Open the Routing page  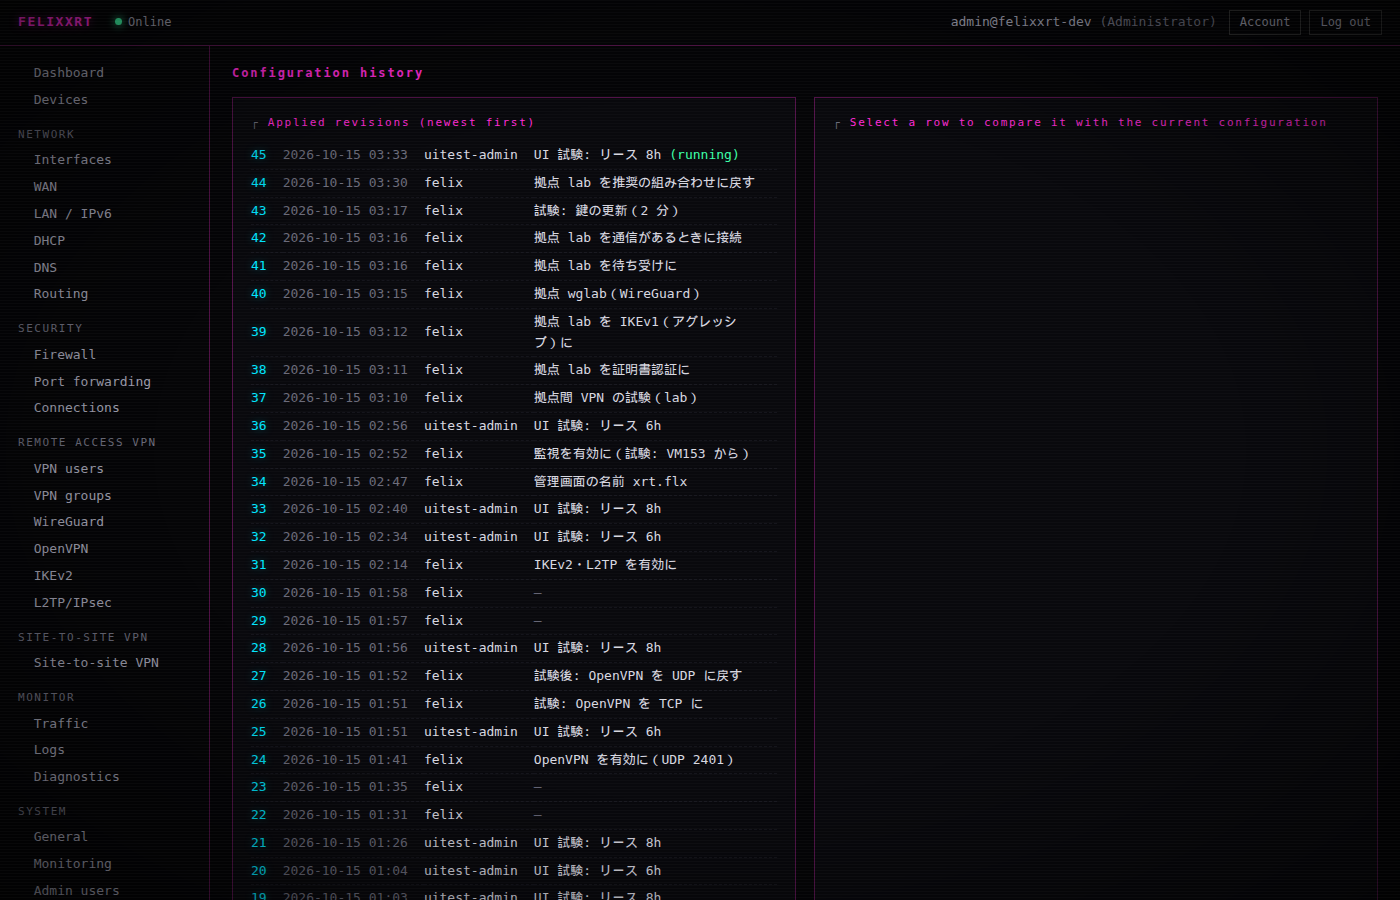[x=61, y=294]
